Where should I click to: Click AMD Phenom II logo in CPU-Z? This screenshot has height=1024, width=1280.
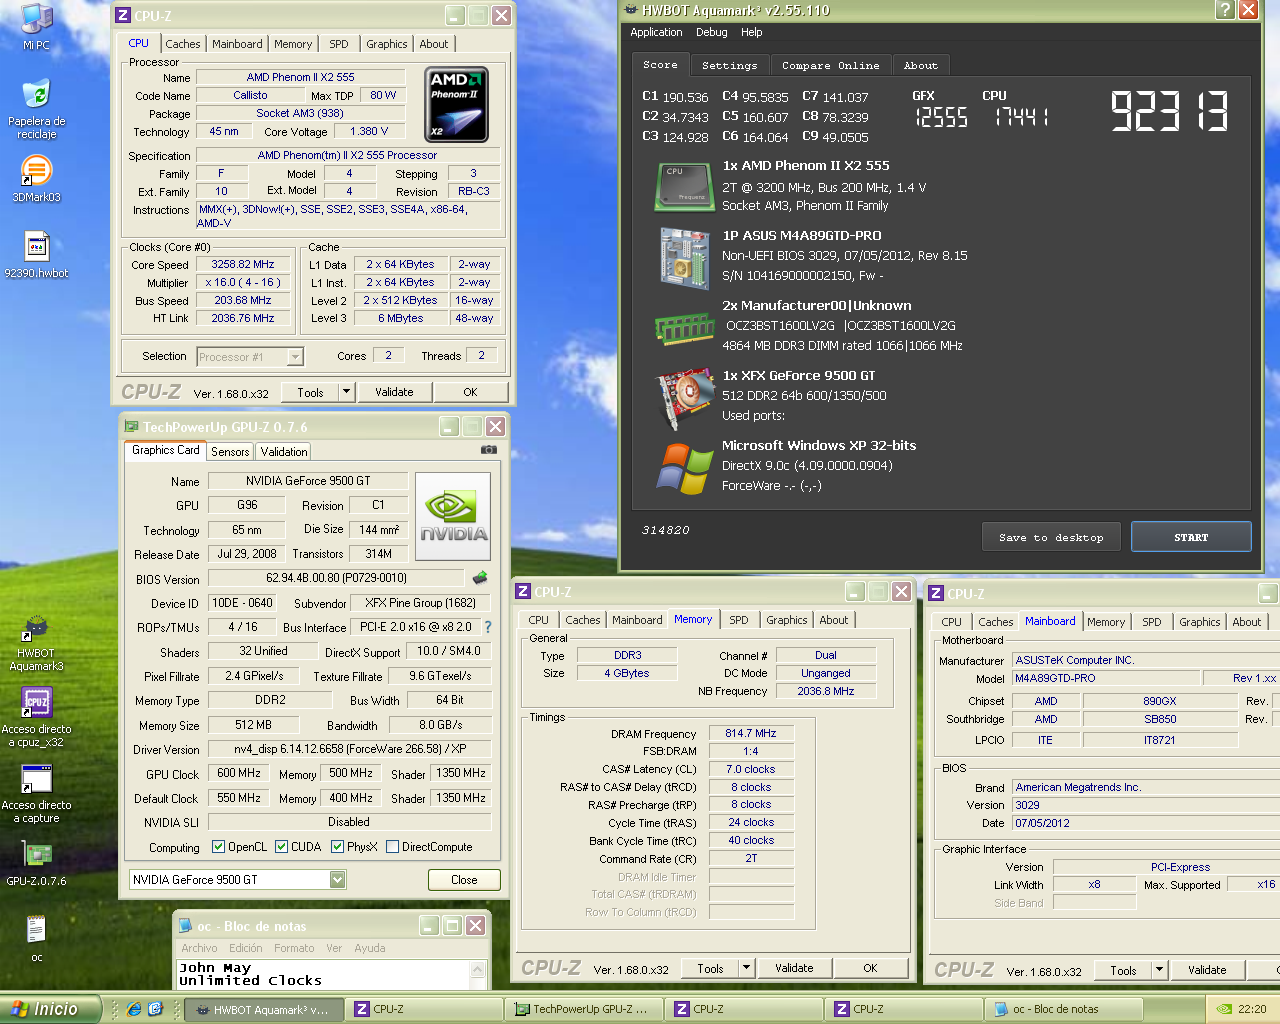457,104
